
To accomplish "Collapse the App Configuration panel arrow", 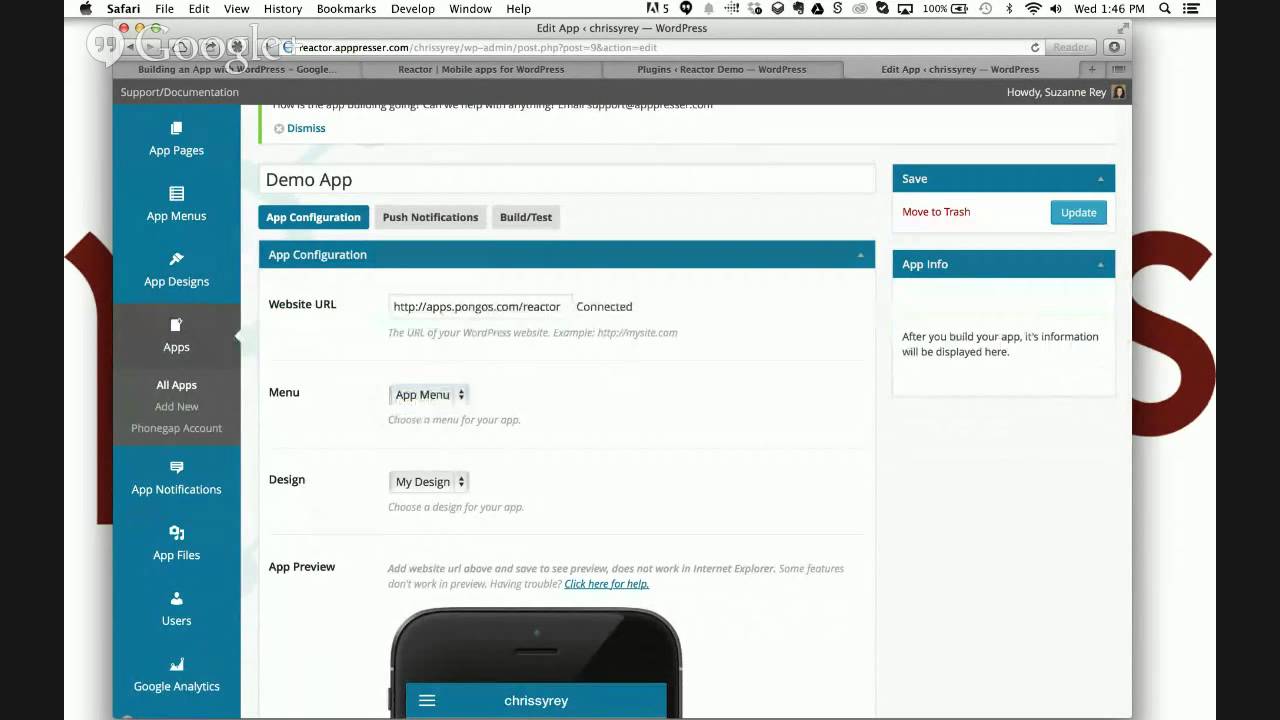I will click(x=860, y=255).
